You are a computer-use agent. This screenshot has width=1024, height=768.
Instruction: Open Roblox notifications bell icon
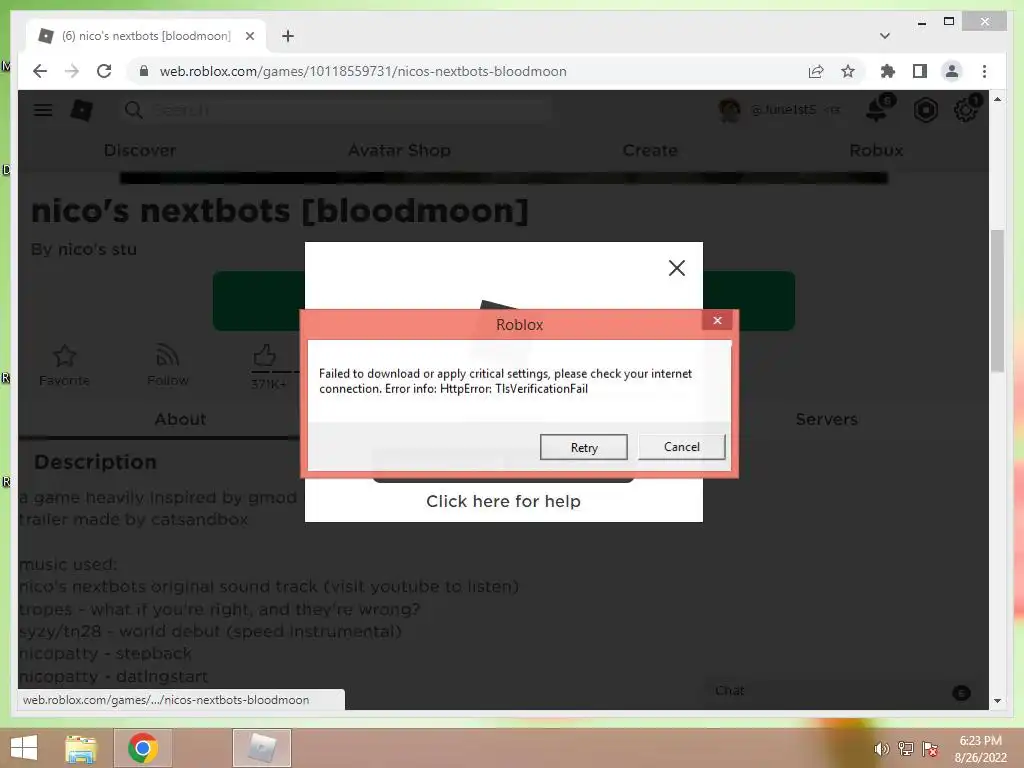[877, 110]
